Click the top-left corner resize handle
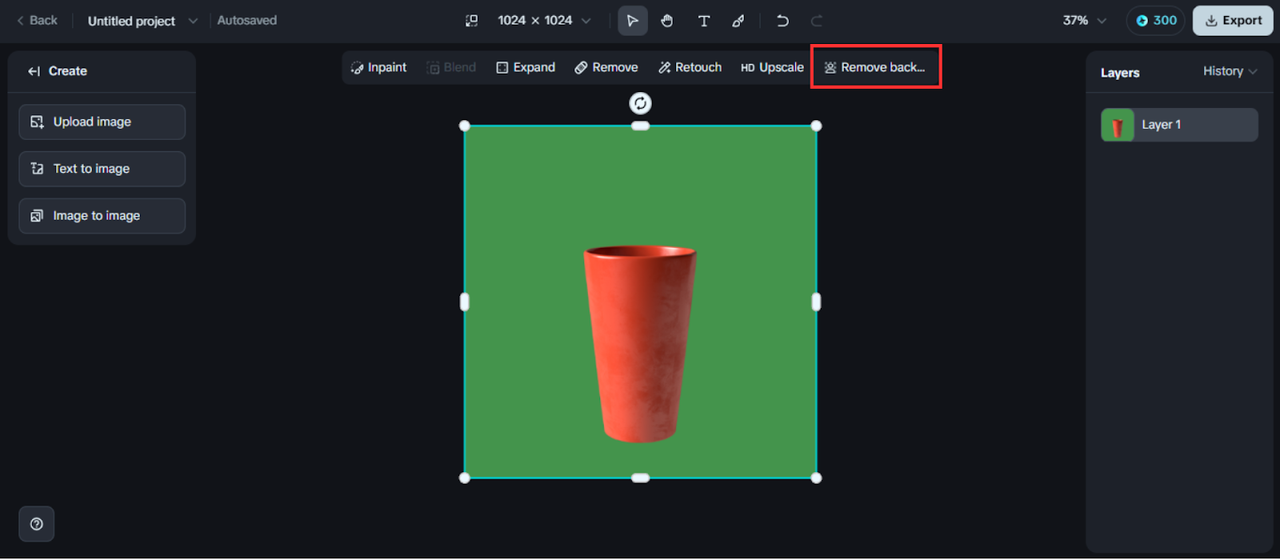Image resolution: width=1280 pixels, height=560 pixels. [464, 125]
